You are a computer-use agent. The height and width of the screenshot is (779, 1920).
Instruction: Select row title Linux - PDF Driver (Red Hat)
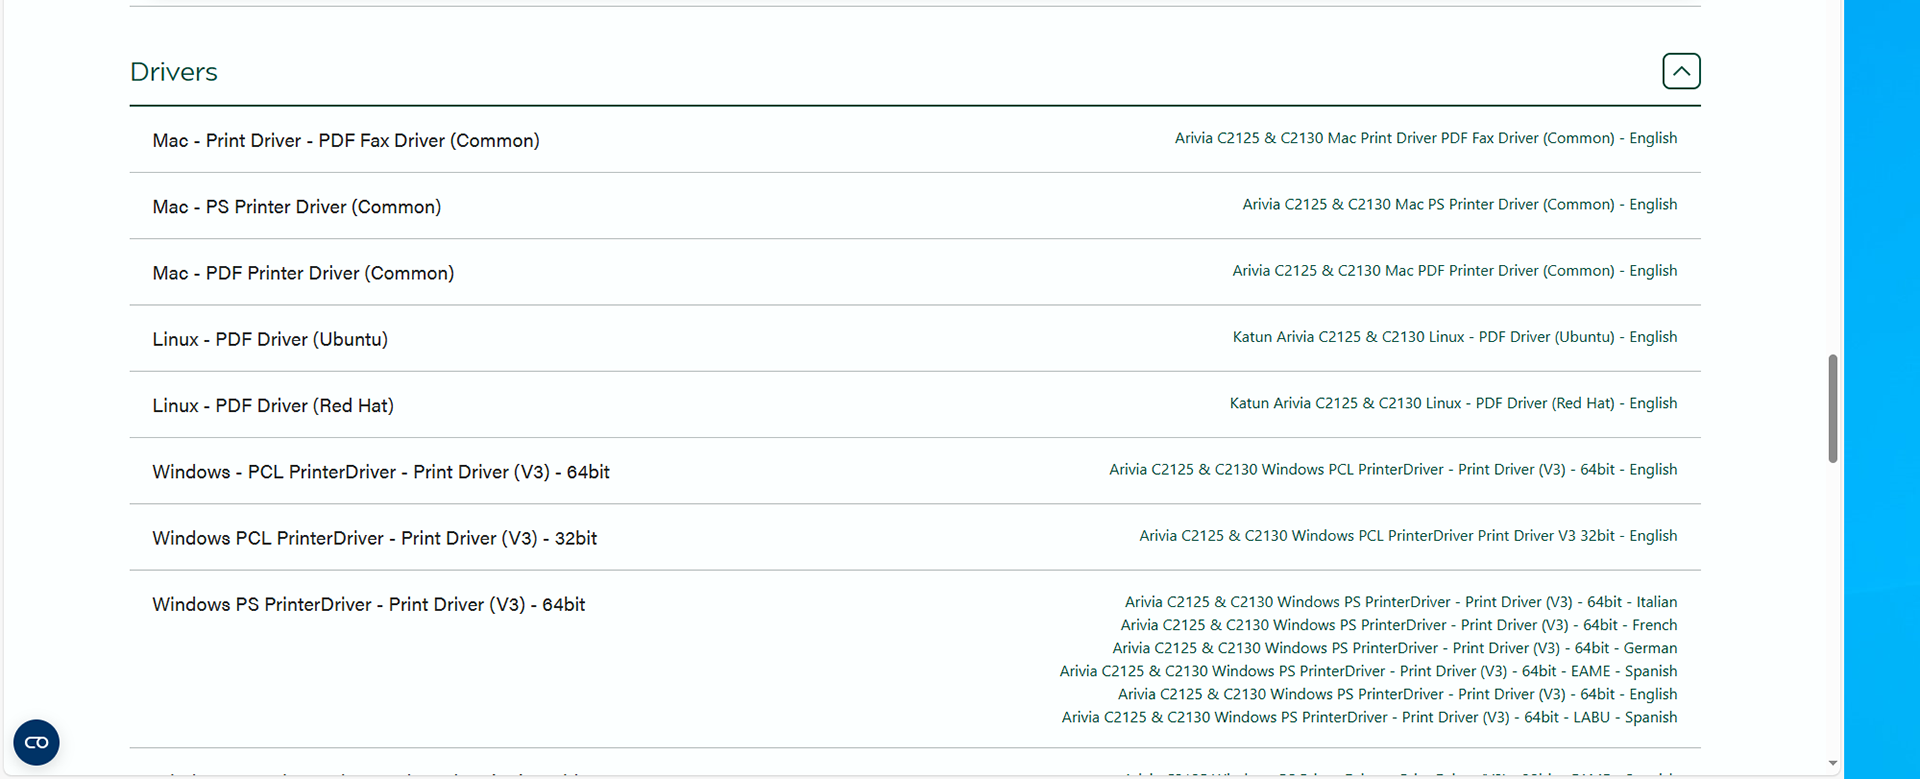(x=273, y=405)
